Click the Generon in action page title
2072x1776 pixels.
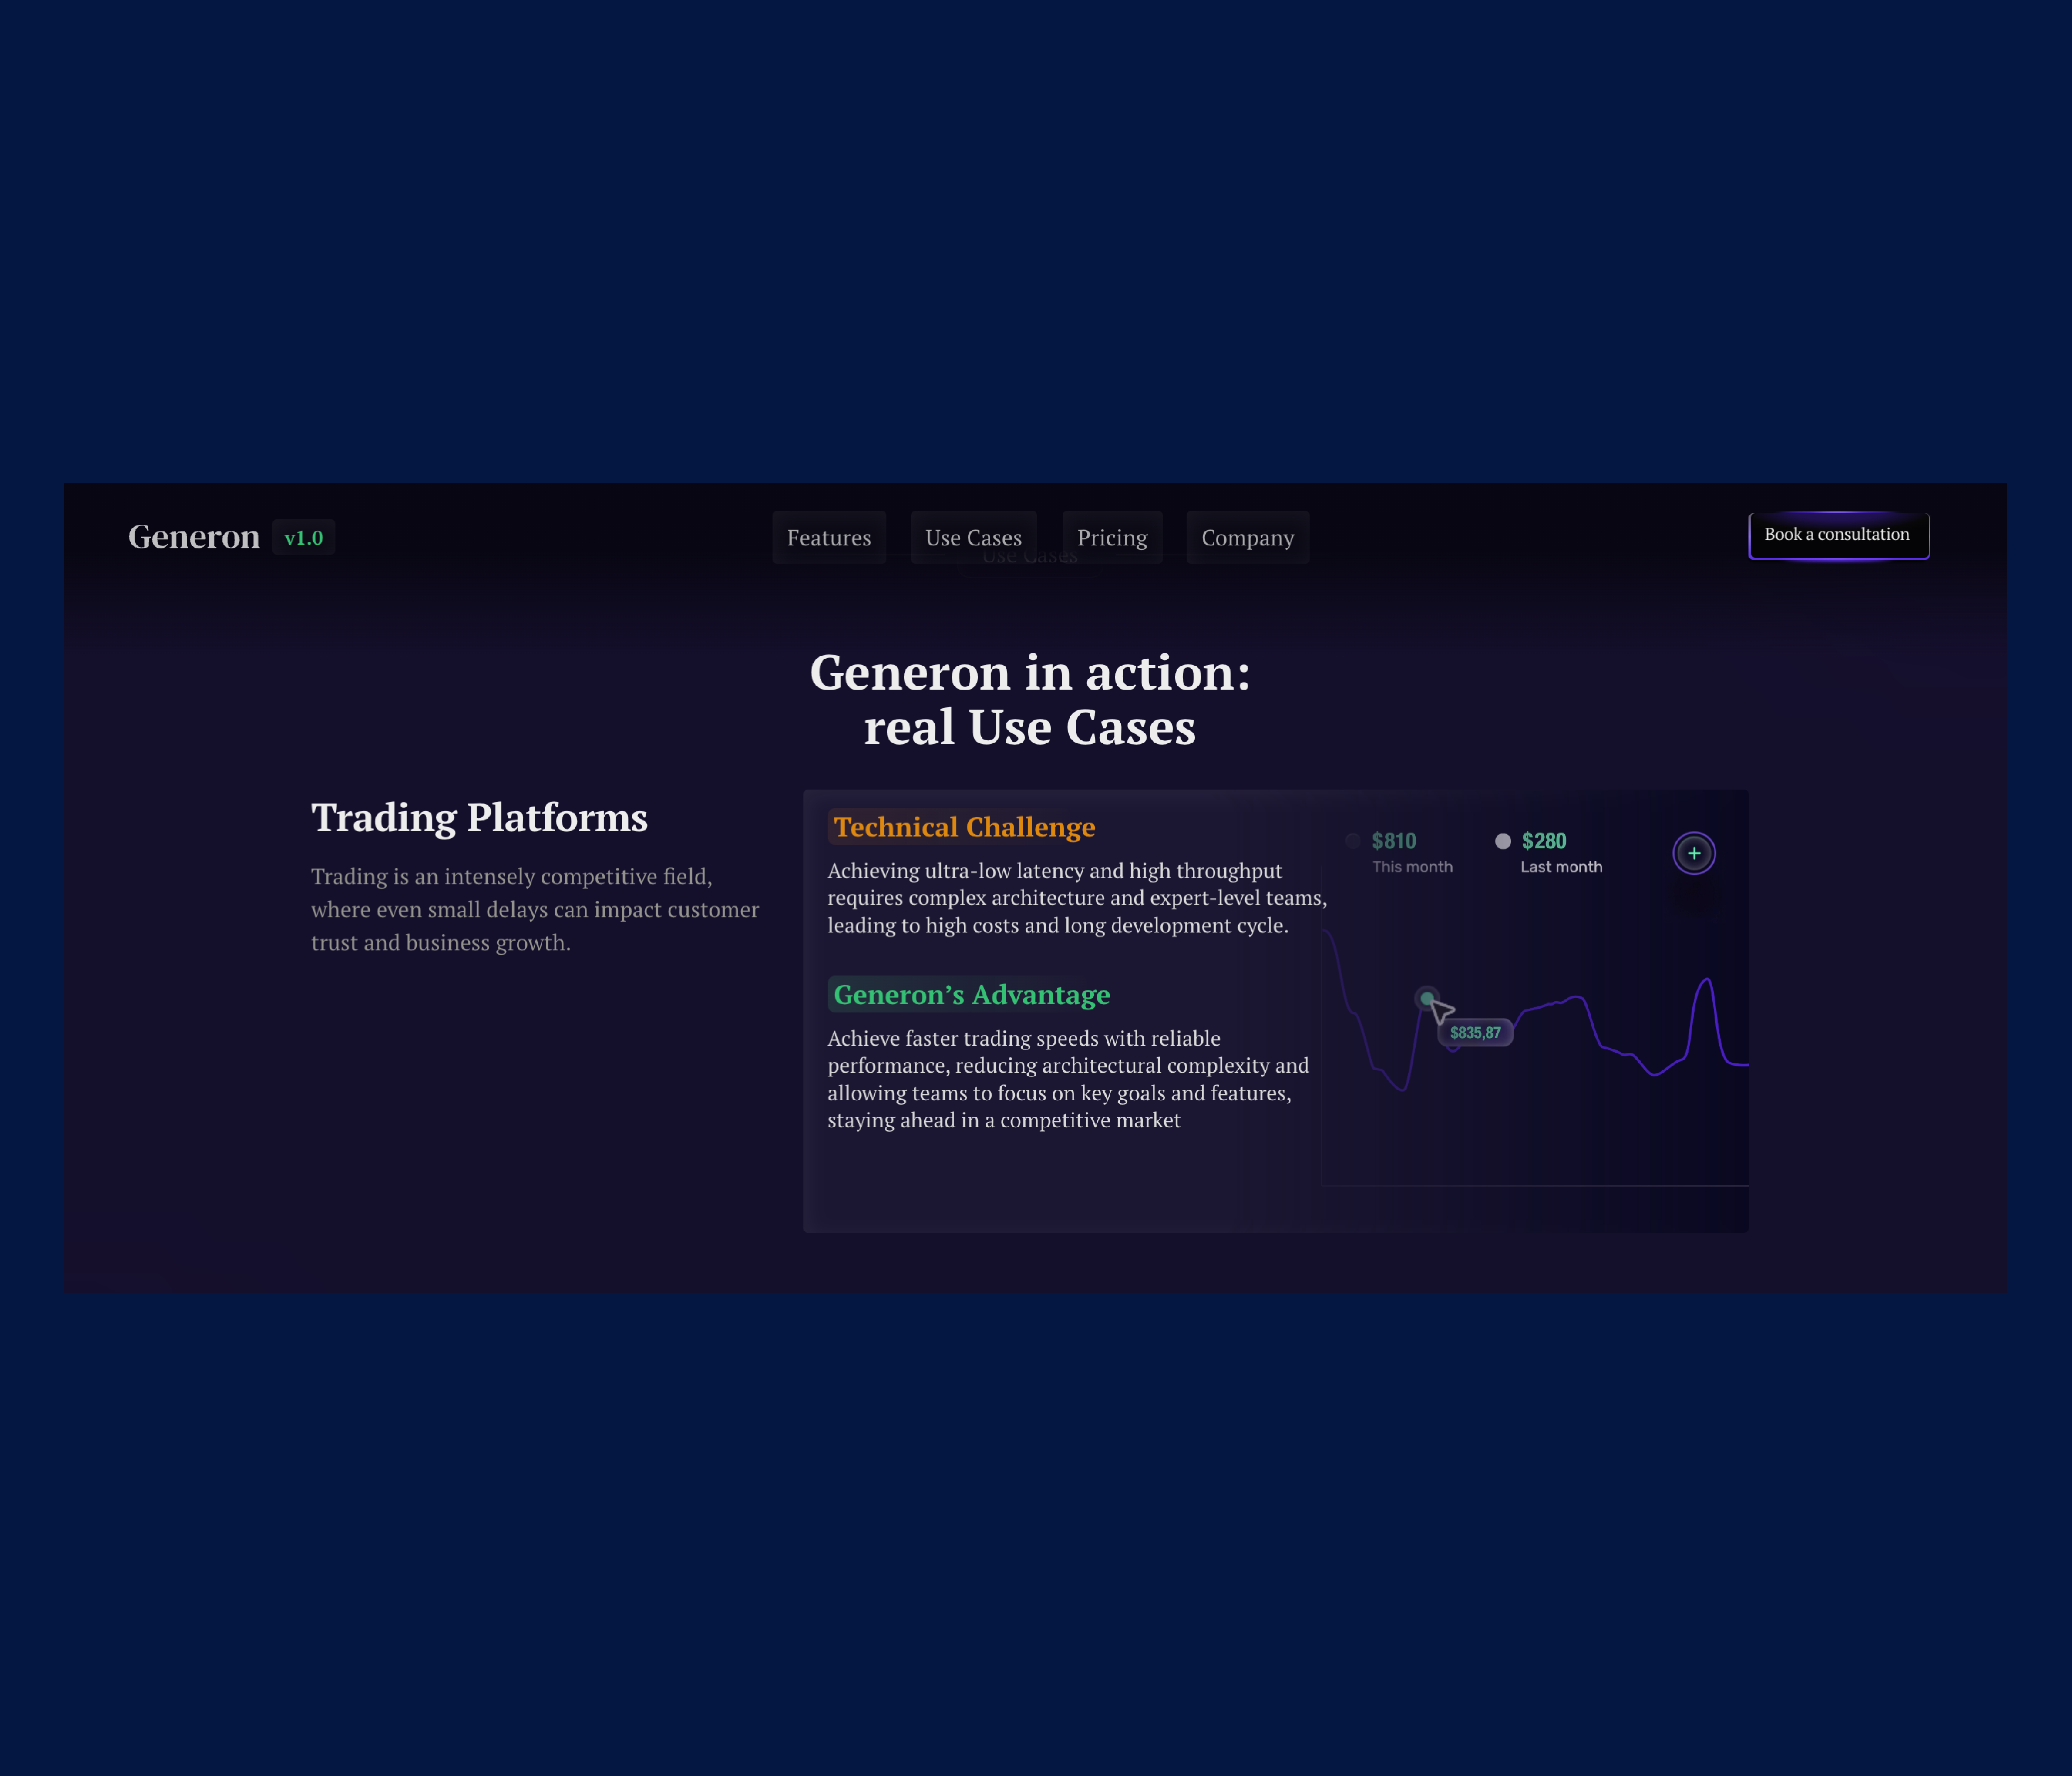pos(1029,699)
